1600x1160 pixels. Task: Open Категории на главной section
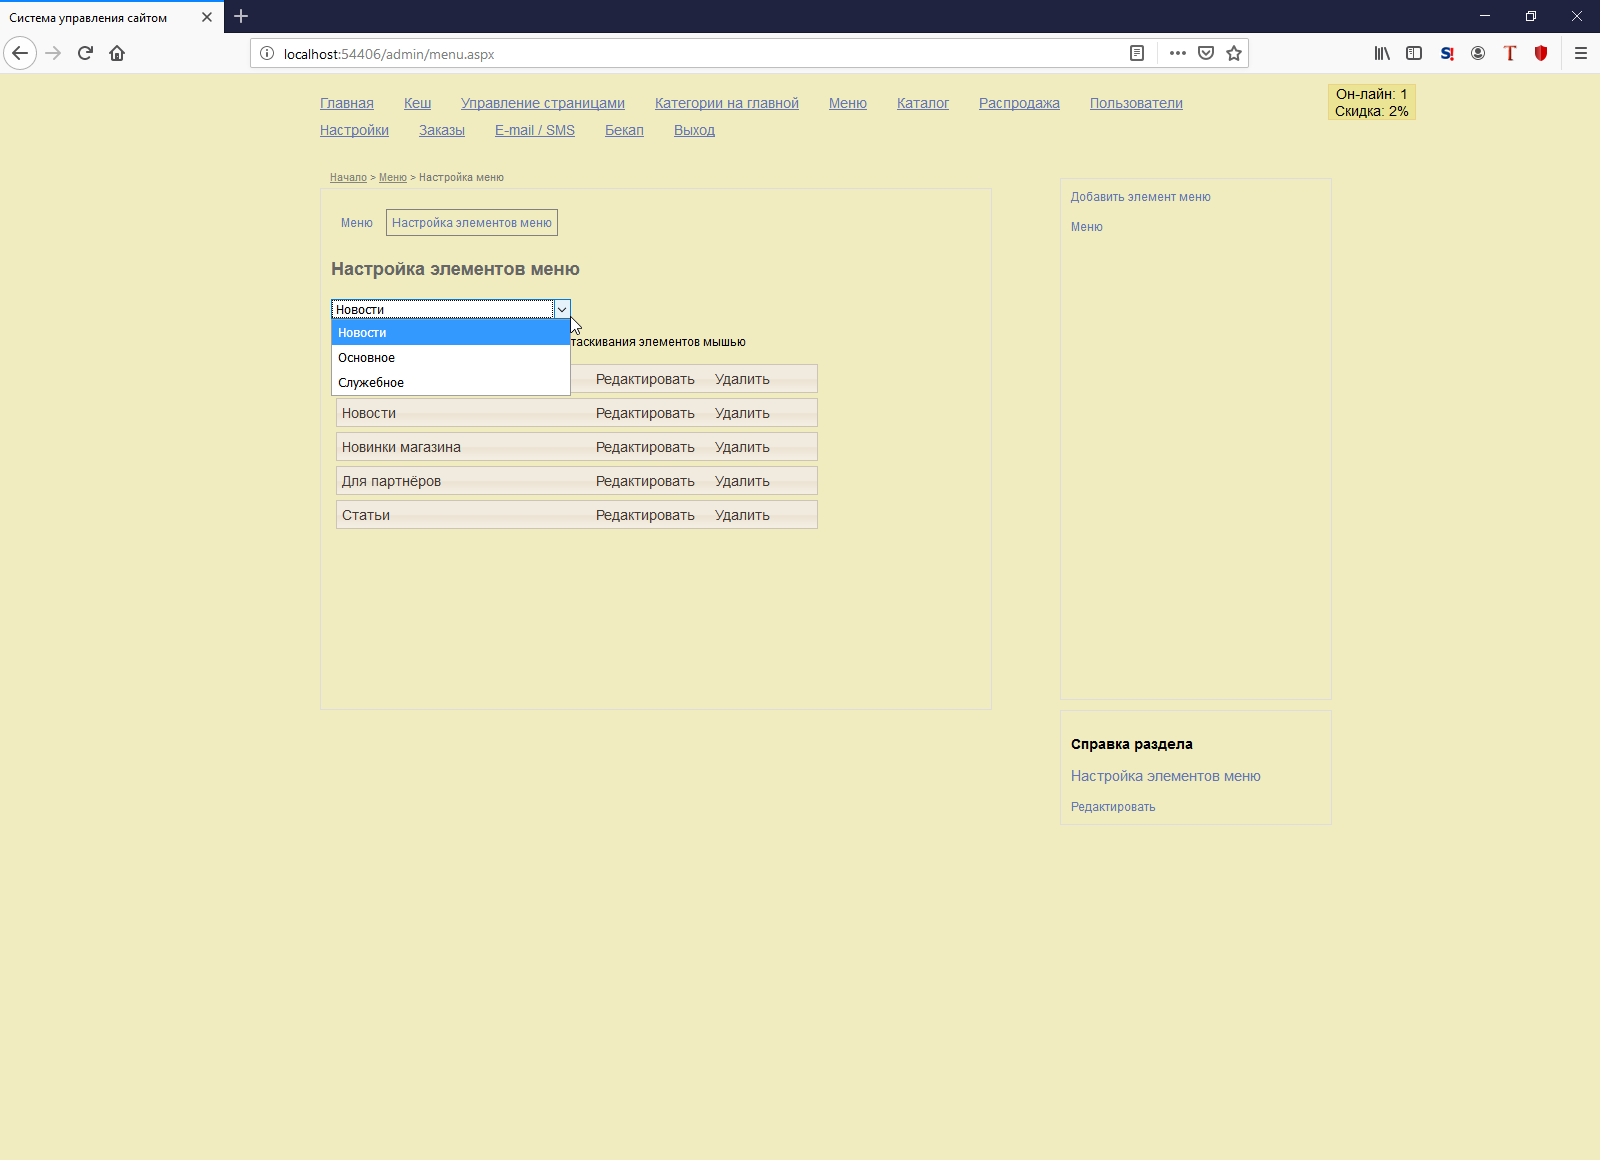tap(727, 103)
